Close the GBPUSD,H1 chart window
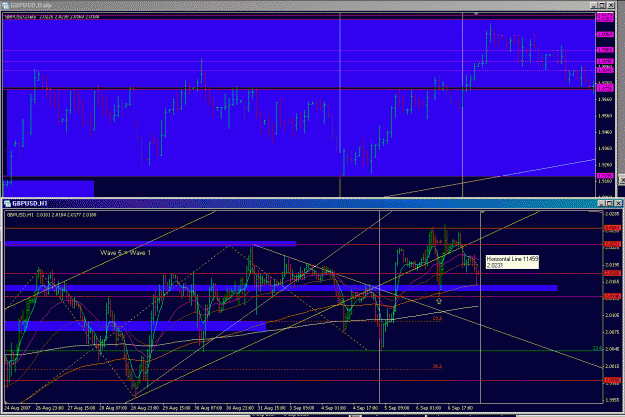 click(618, 203)
